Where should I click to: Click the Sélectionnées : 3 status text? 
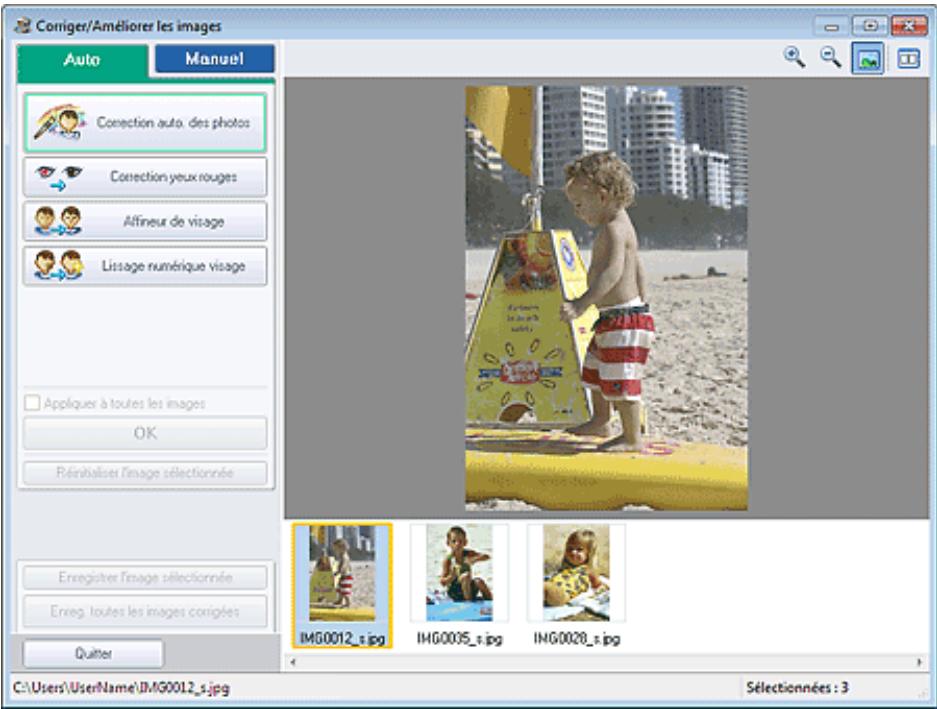tap(797, 688)
